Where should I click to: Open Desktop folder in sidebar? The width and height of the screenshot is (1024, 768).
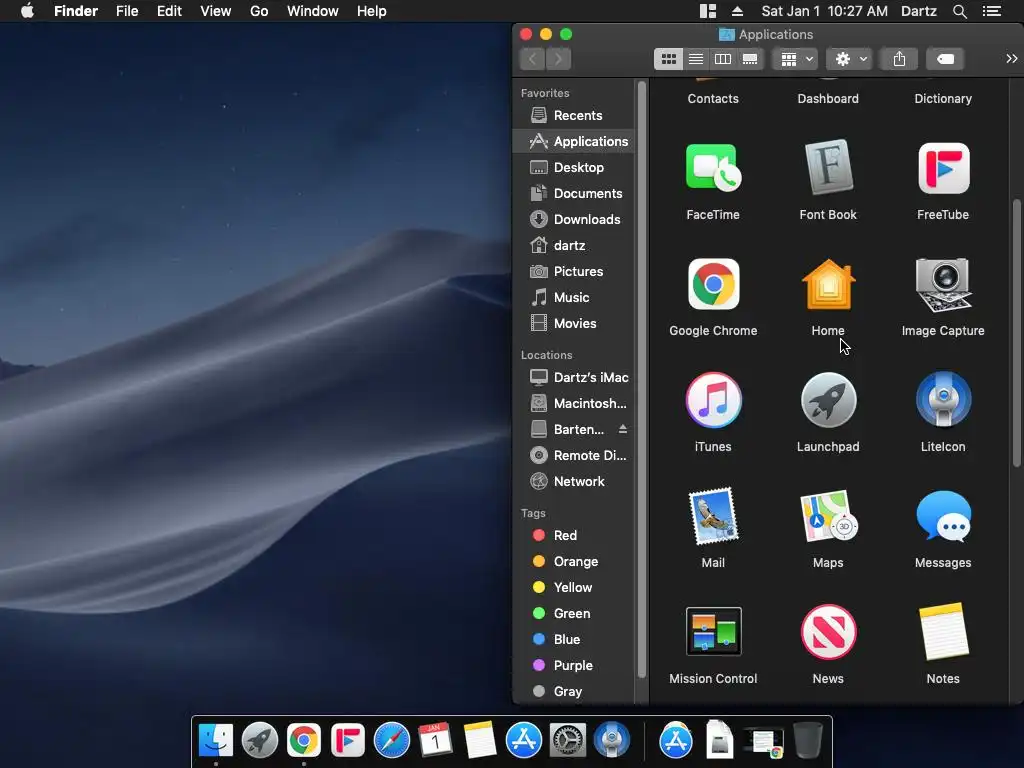pyautogui.click(x=575, y=167)
